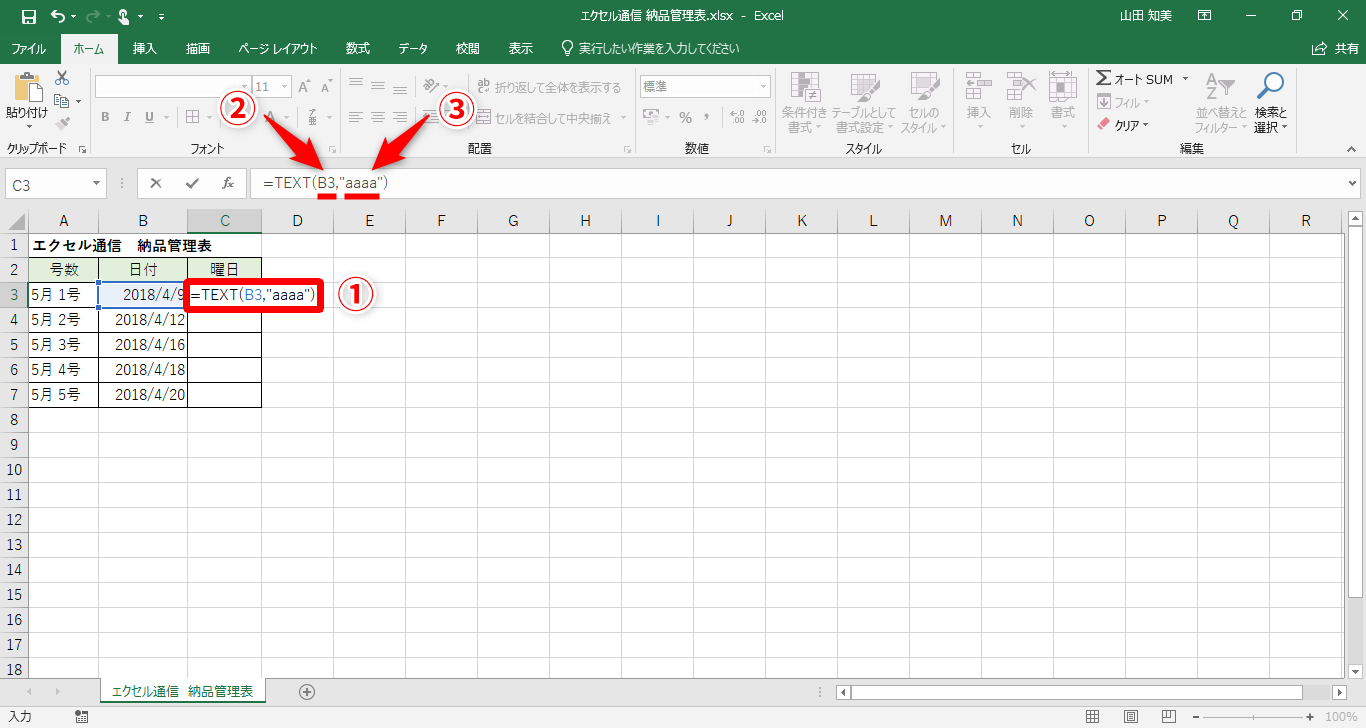
Task: Click the formula bar text =TEXT(B3,"aaaa")
Action: click(325, 184)
